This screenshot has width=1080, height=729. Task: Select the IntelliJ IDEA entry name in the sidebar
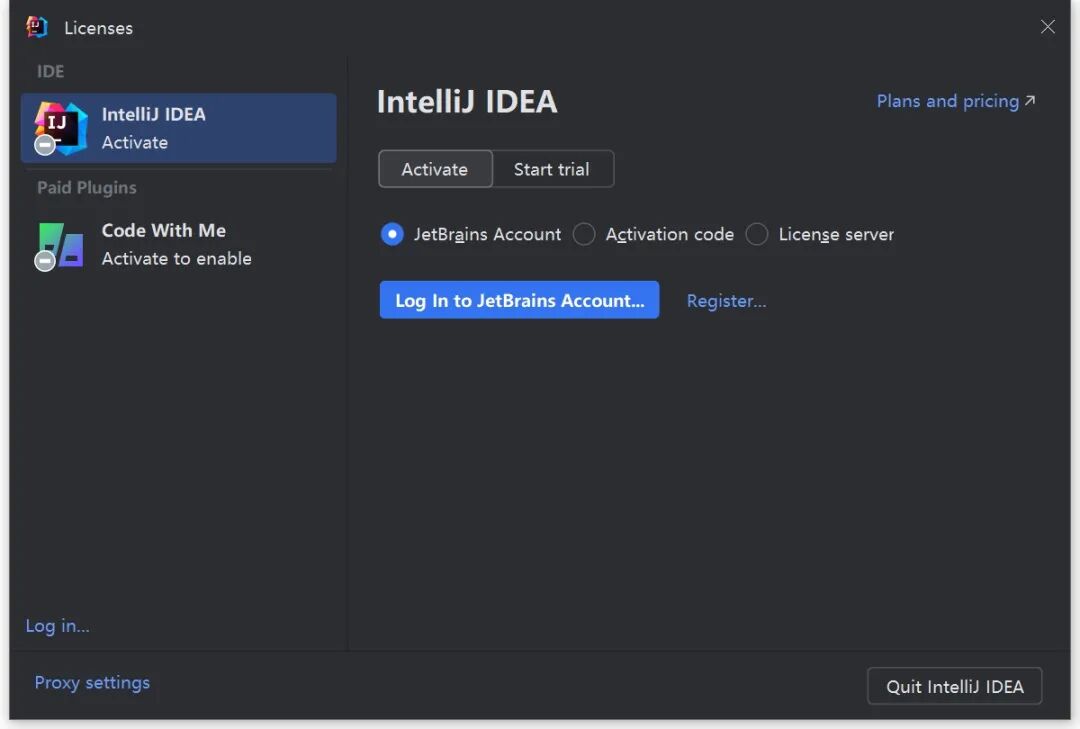pyautogui.click(x=154, y=114)
